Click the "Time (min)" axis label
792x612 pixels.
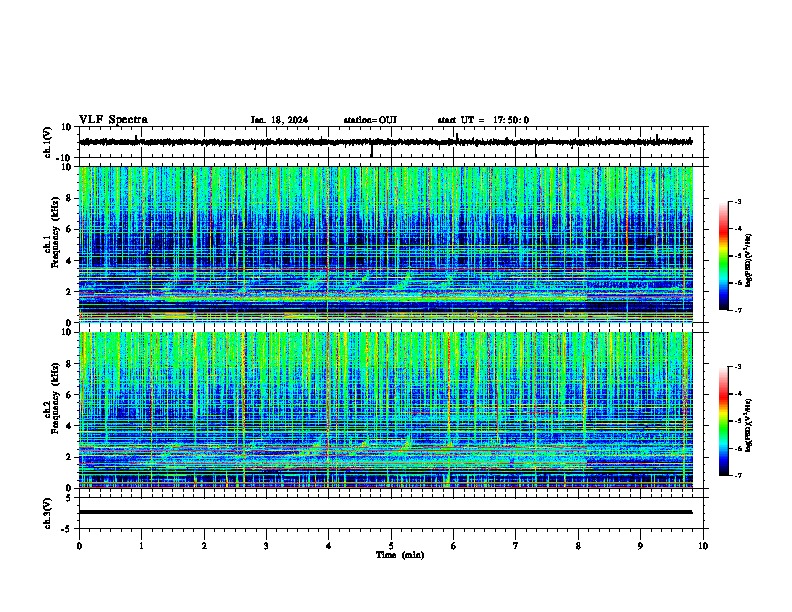tap(400, 555)
